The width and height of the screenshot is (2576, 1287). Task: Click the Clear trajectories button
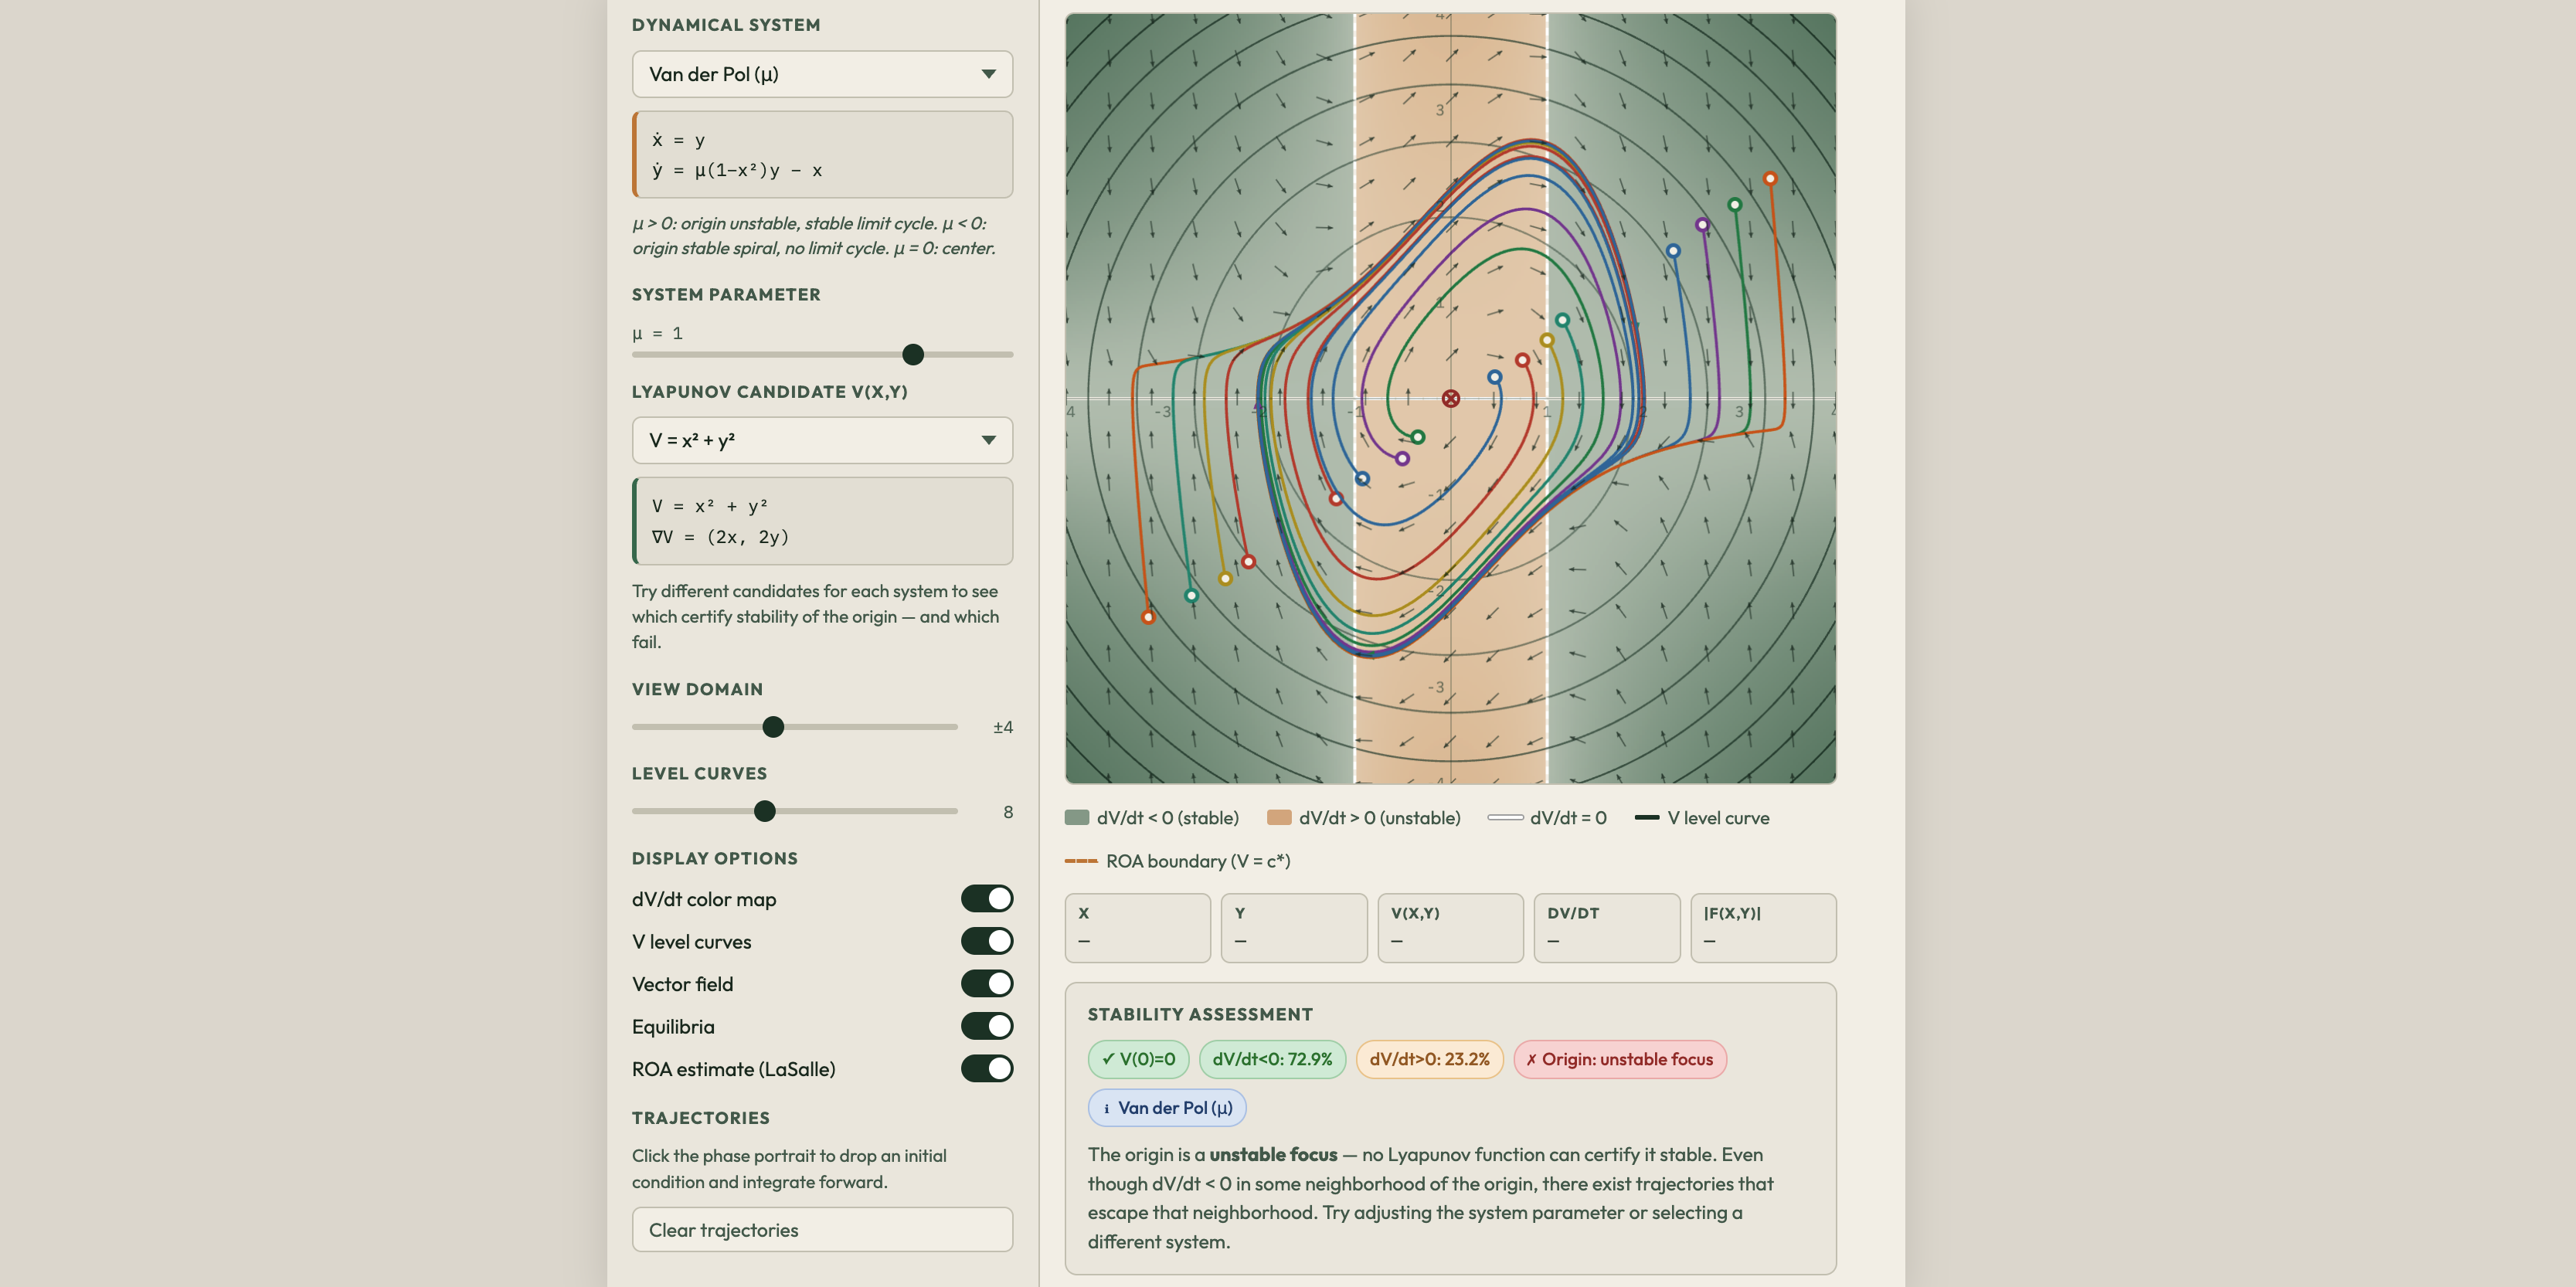(x=822, y=1229)
